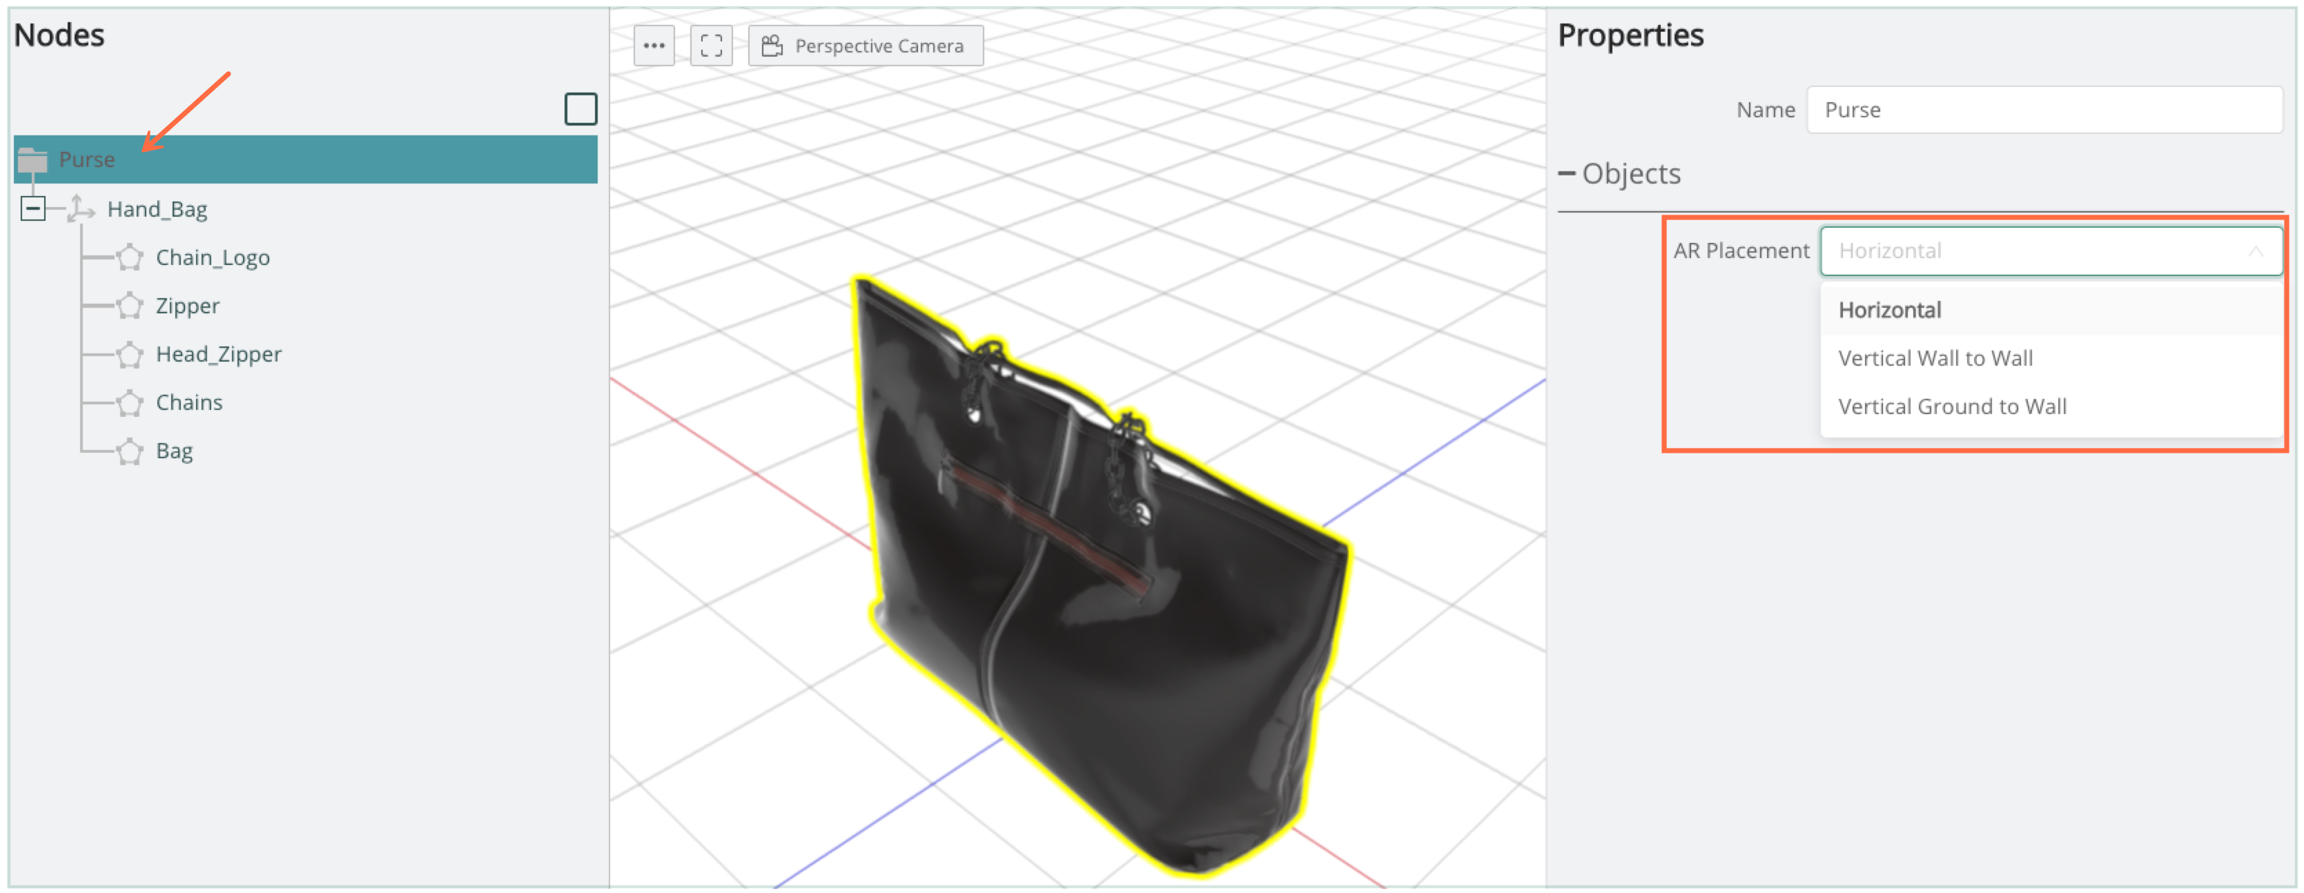Collapse the Hand_Bag tree node
2304x893 pixels.
(33, 209)
